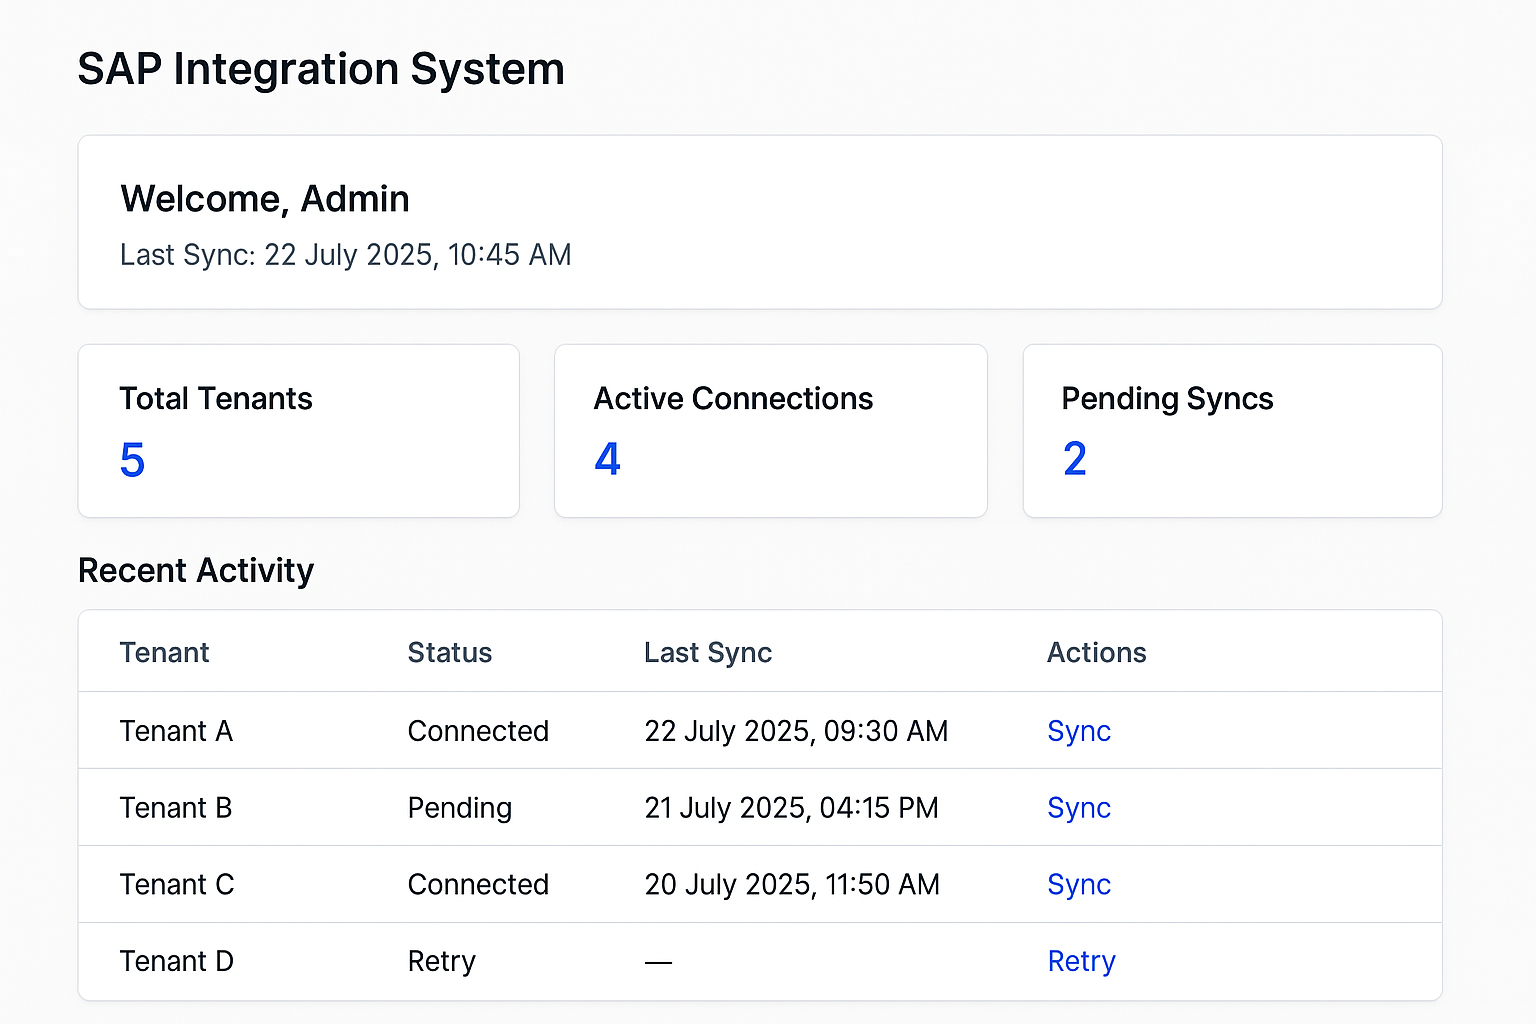Viewport: 1536px width, 1024px height.
Task: Click the Status column header
Action: pyautogui.click(x=449, y=652)
